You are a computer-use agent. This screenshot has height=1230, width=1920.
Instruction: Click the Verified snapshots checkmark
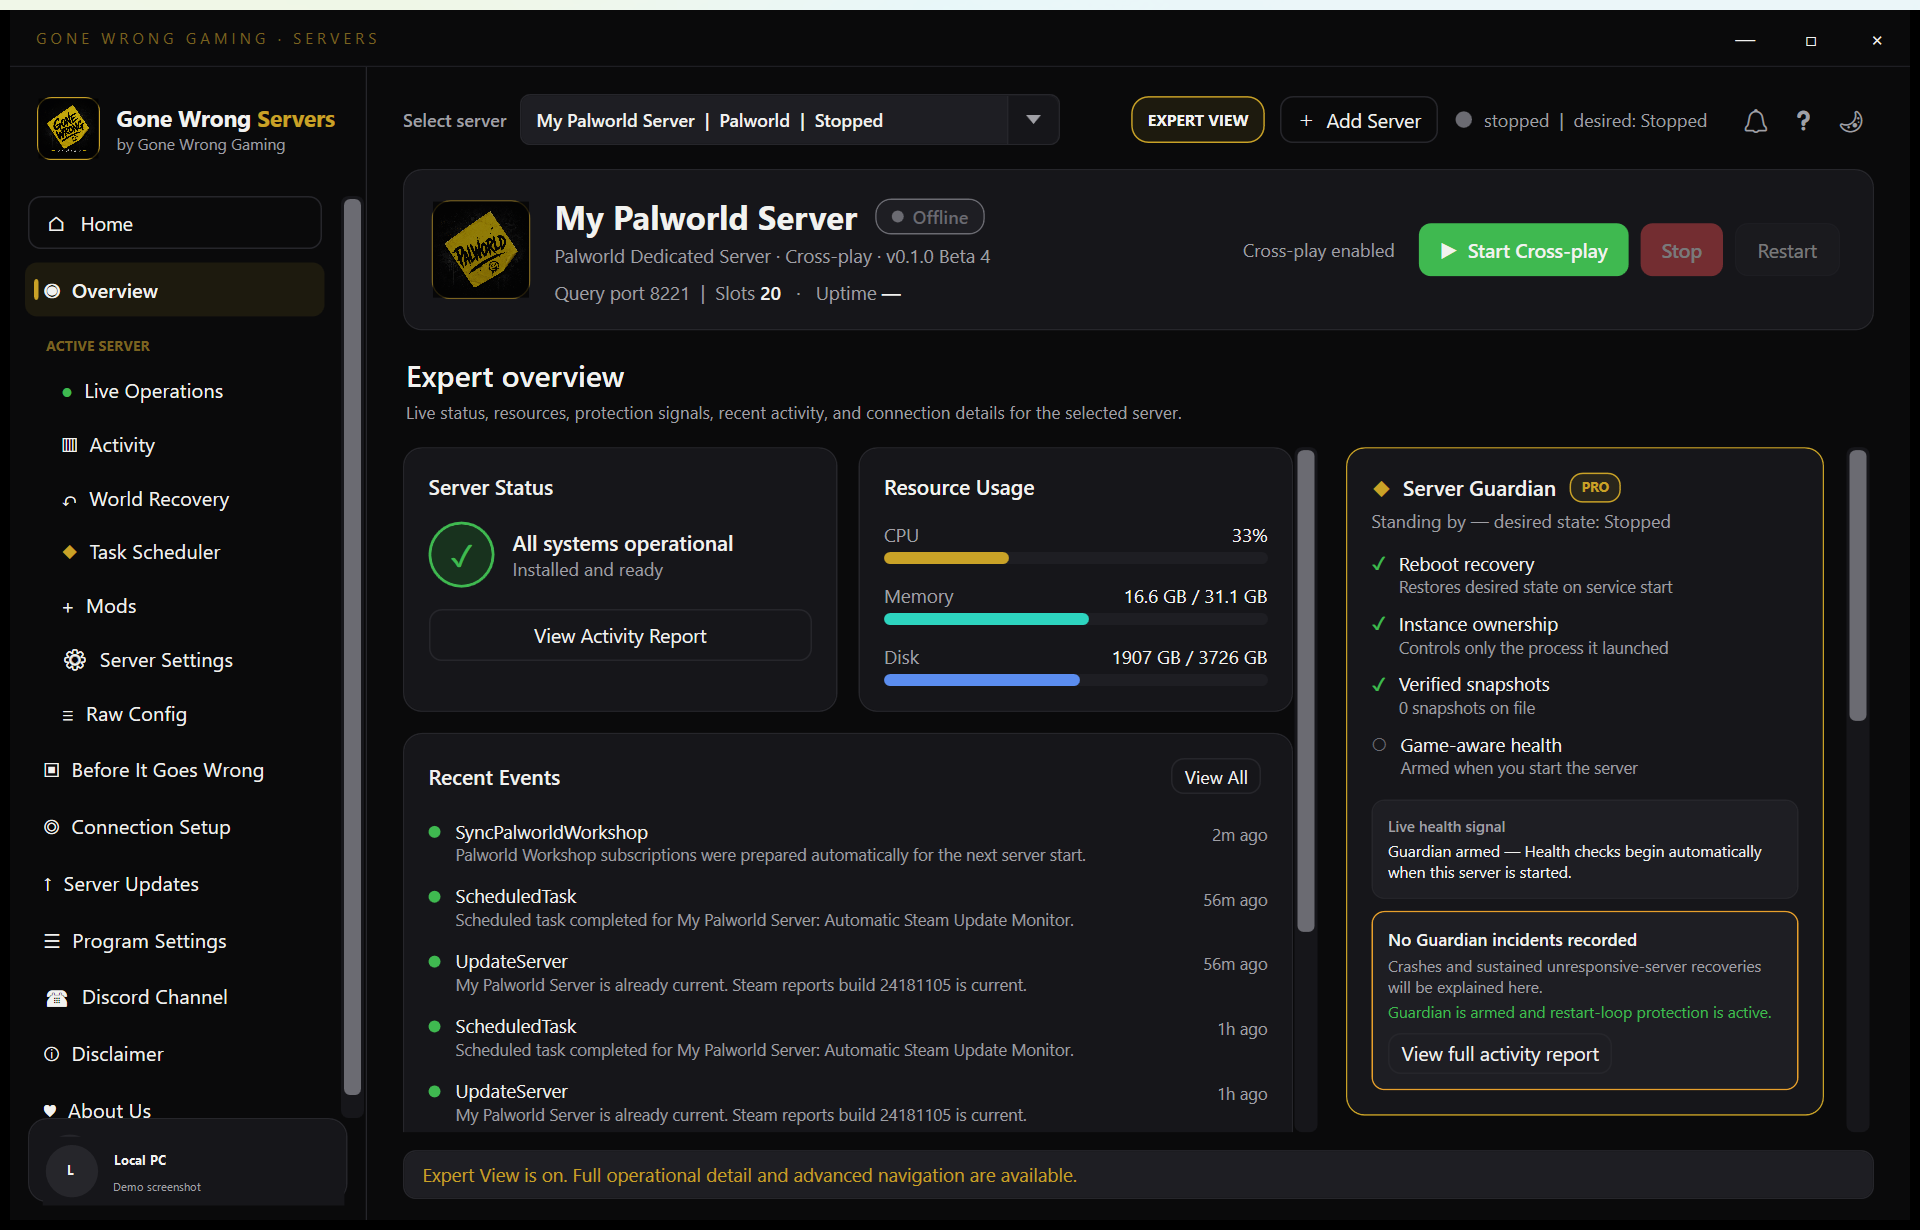click(x=1379, y=684)
